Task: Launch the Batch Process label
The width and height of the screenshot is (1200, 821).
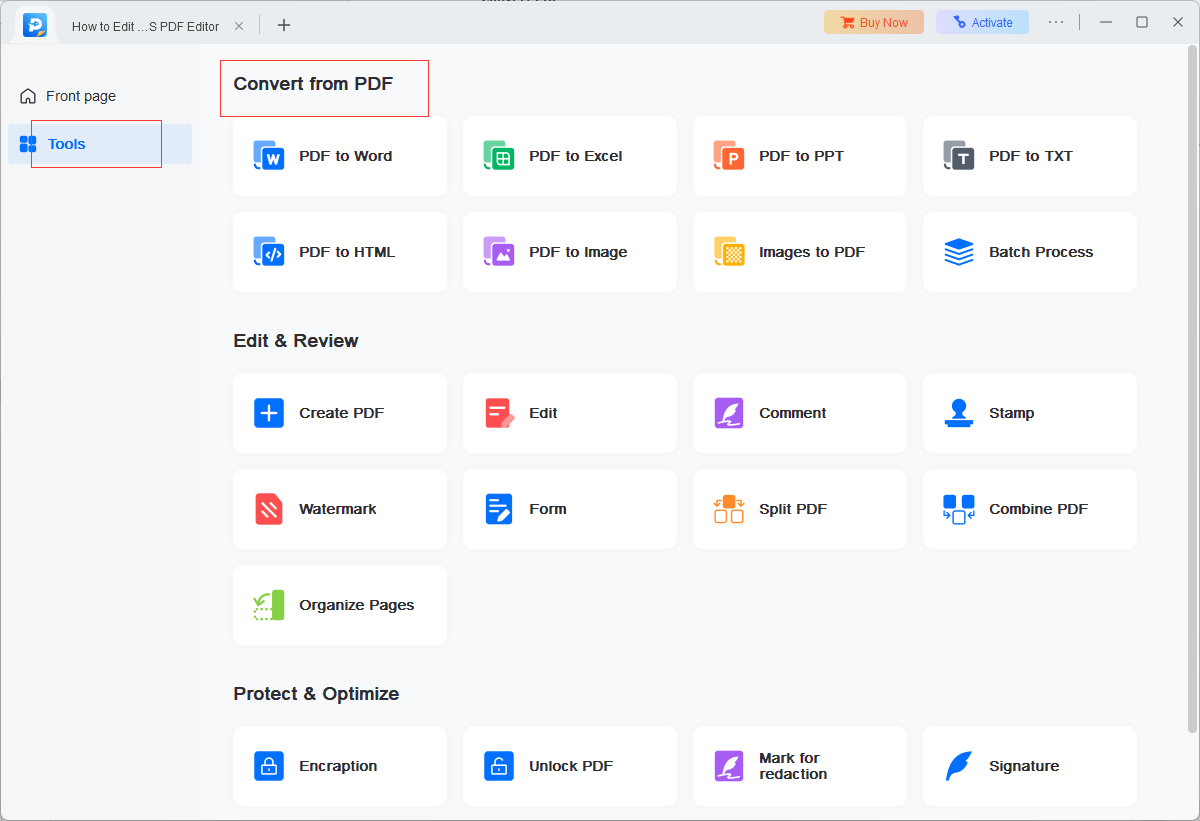Action: tap(1041, 252)
